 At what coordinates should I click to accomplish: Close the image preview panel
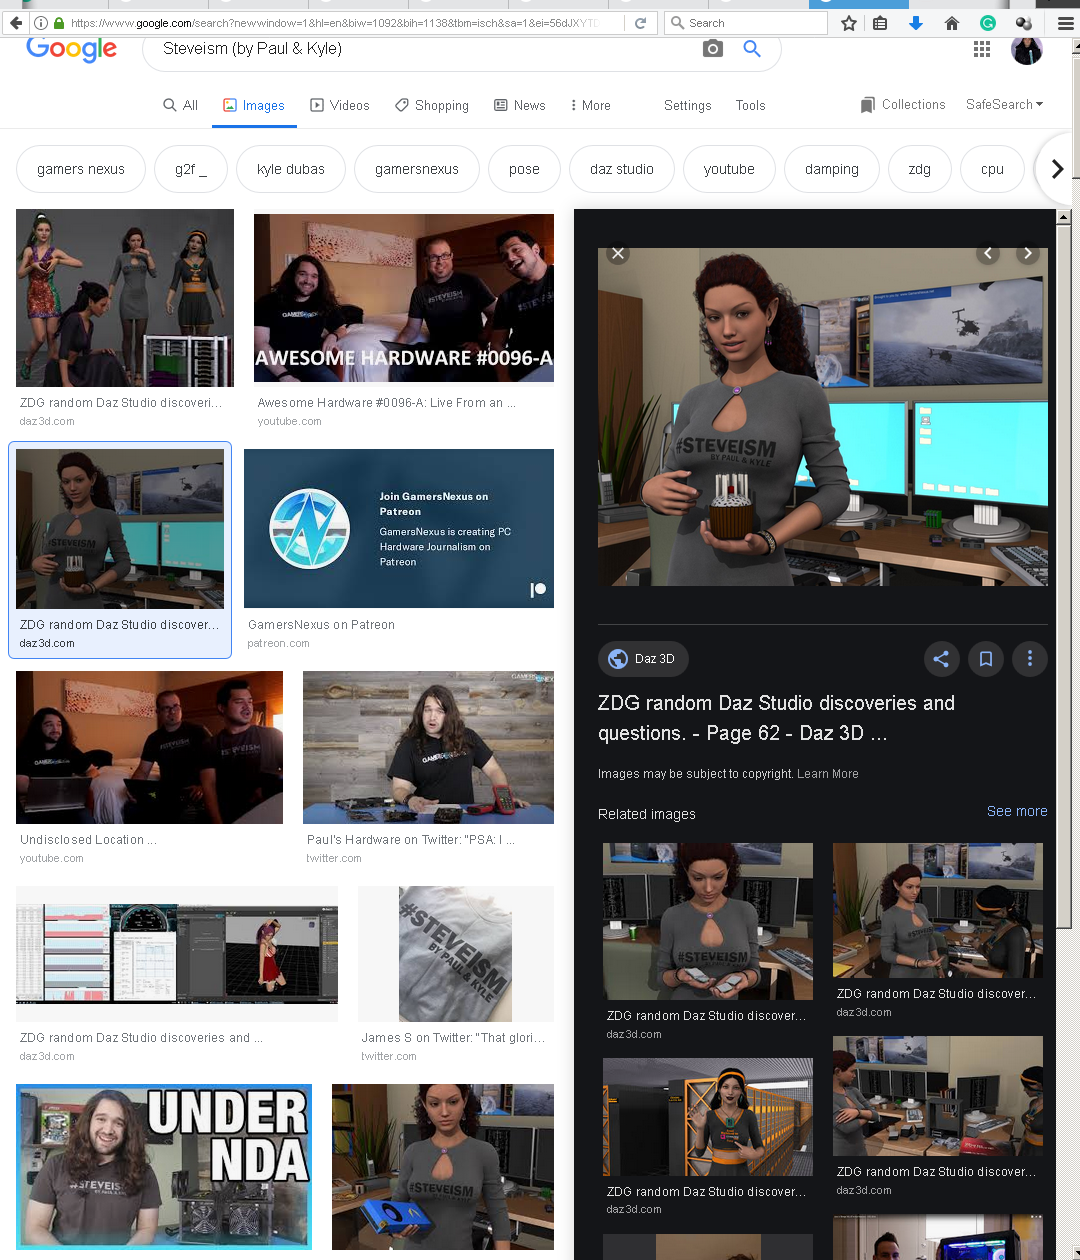point(618,254)
